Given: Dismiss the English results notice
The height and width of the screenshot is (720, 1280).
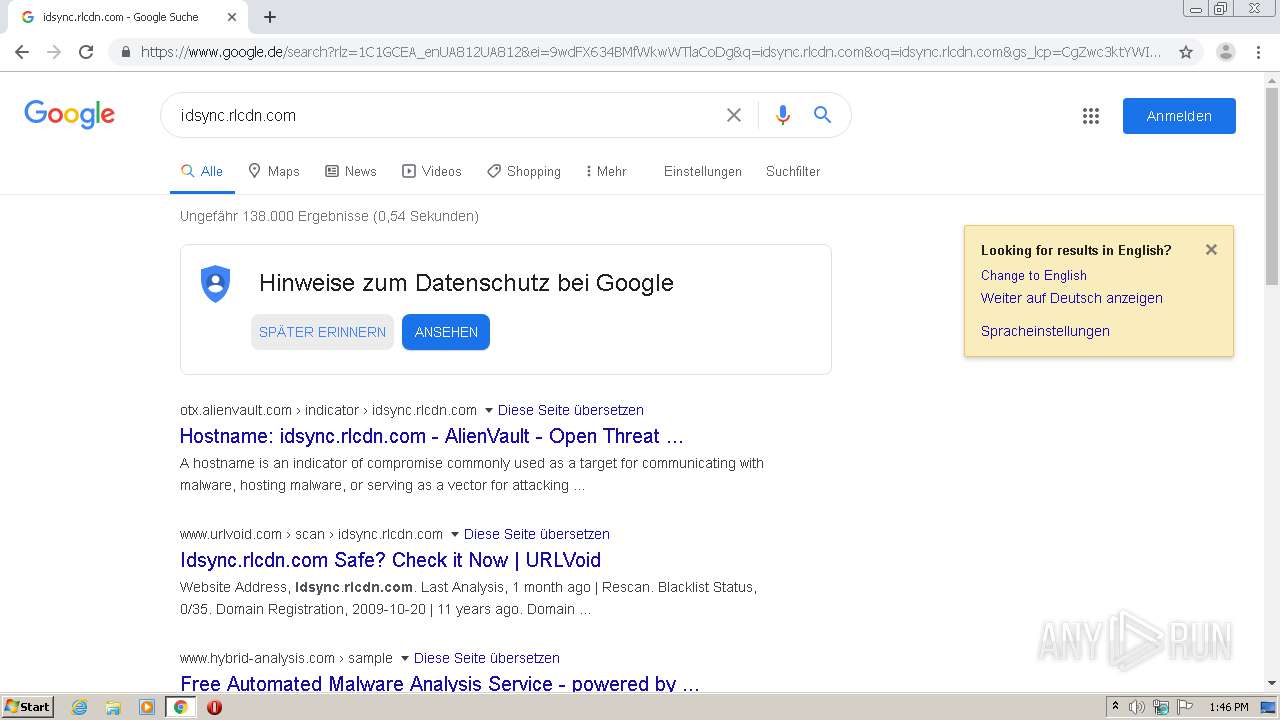Looking at the screenshot, I should tap(1211, 250).
